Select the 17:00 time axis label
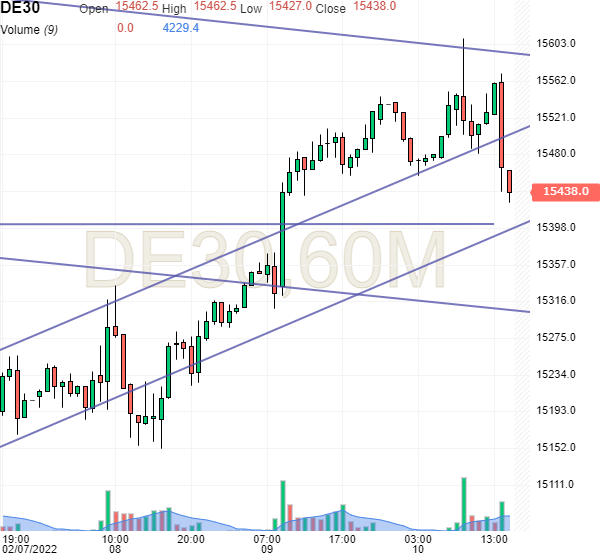Image resolution: width=600 pixels, height=558 pixels. pos(343,538)
